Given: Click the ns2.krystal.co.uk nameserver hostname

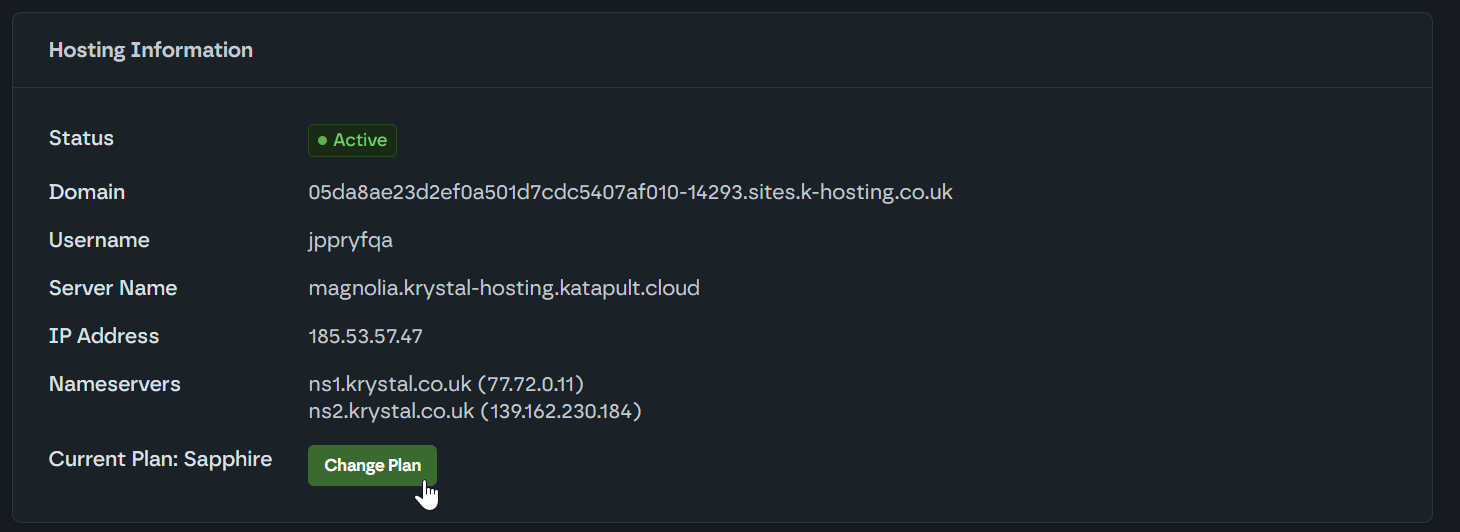Looking at the screenshot, I should click(x=391, y=411).
